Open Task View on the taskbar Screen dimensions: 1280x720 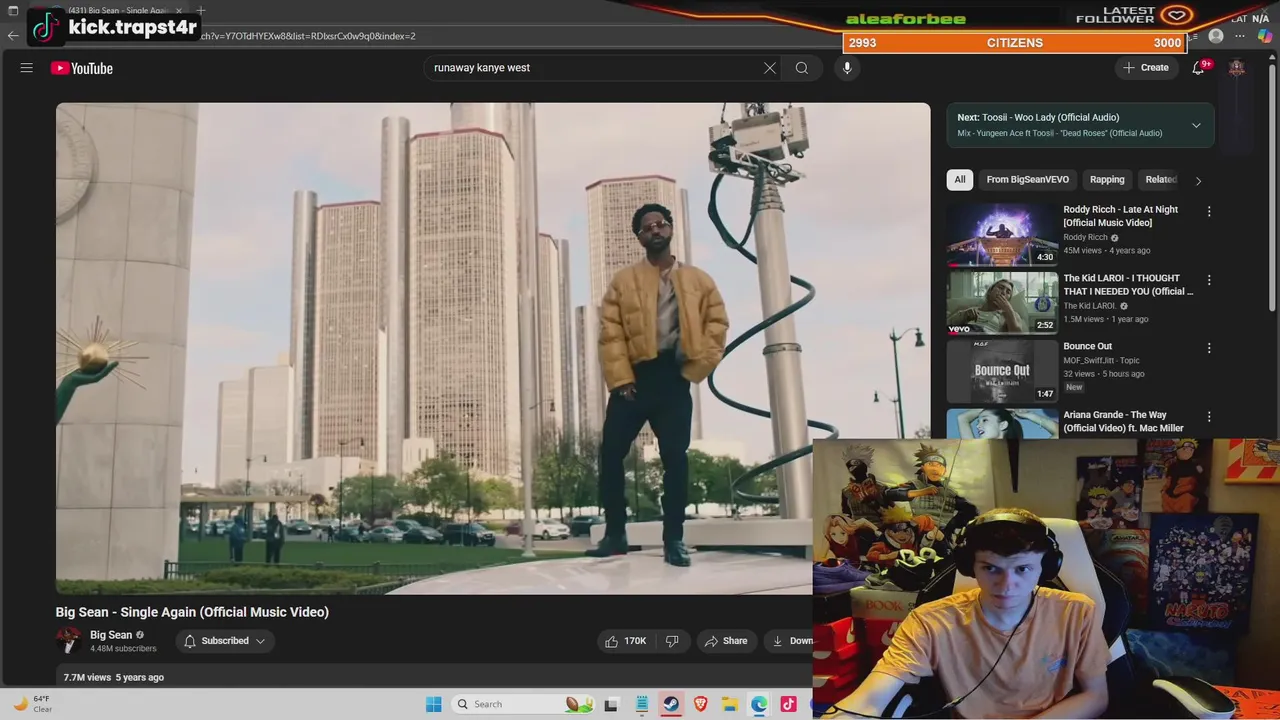tap(611, 704)
